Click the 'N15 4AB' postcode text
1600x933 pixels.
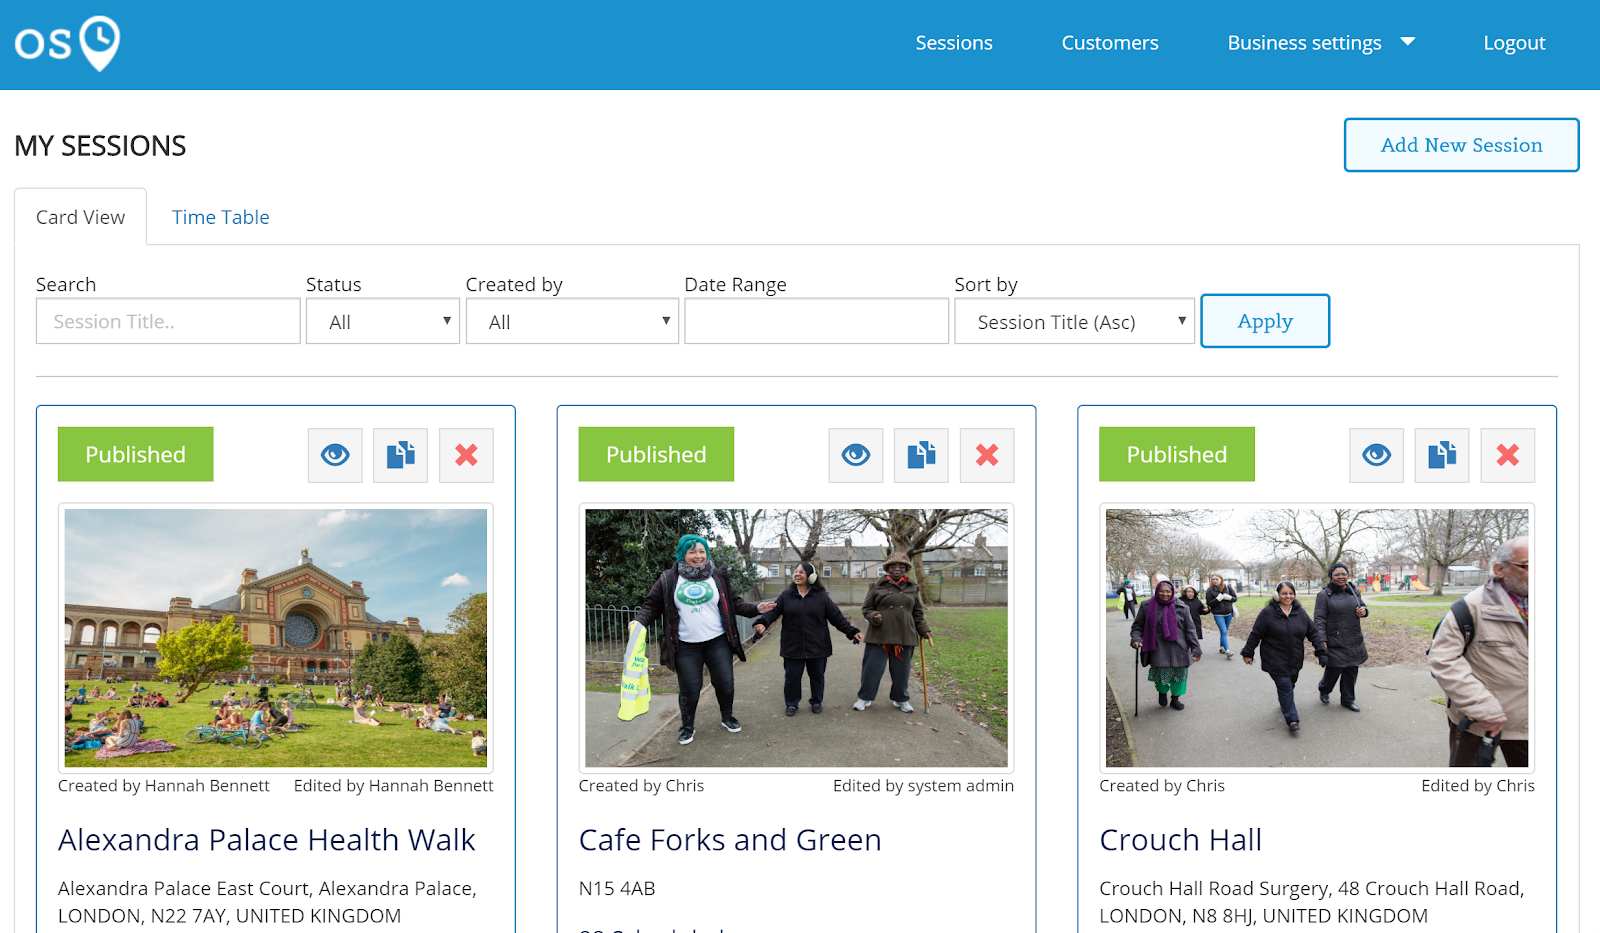(x=617, y=888)
